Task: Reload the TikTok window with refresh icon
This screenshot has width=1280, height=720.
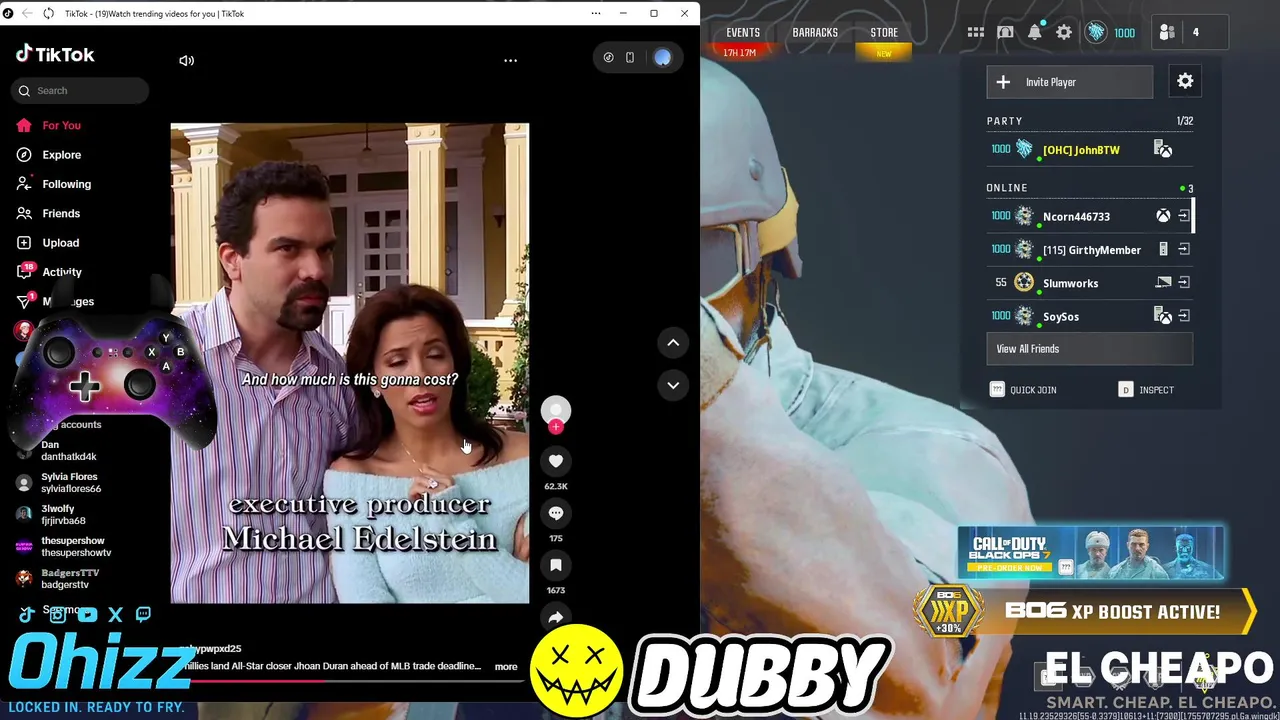Action: (x=48, y=13)
